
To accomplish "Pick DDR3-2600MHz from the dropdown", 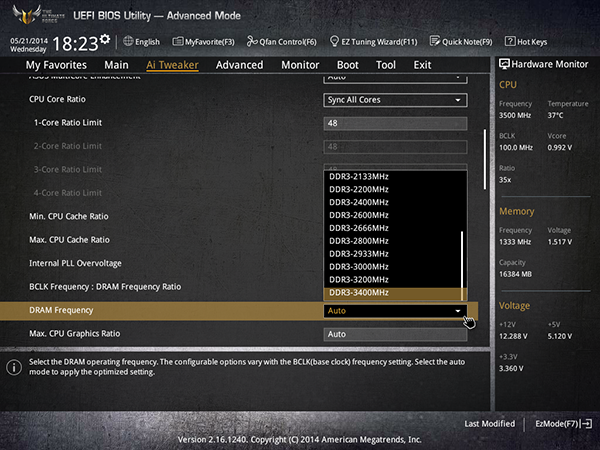I will point(393,215).
